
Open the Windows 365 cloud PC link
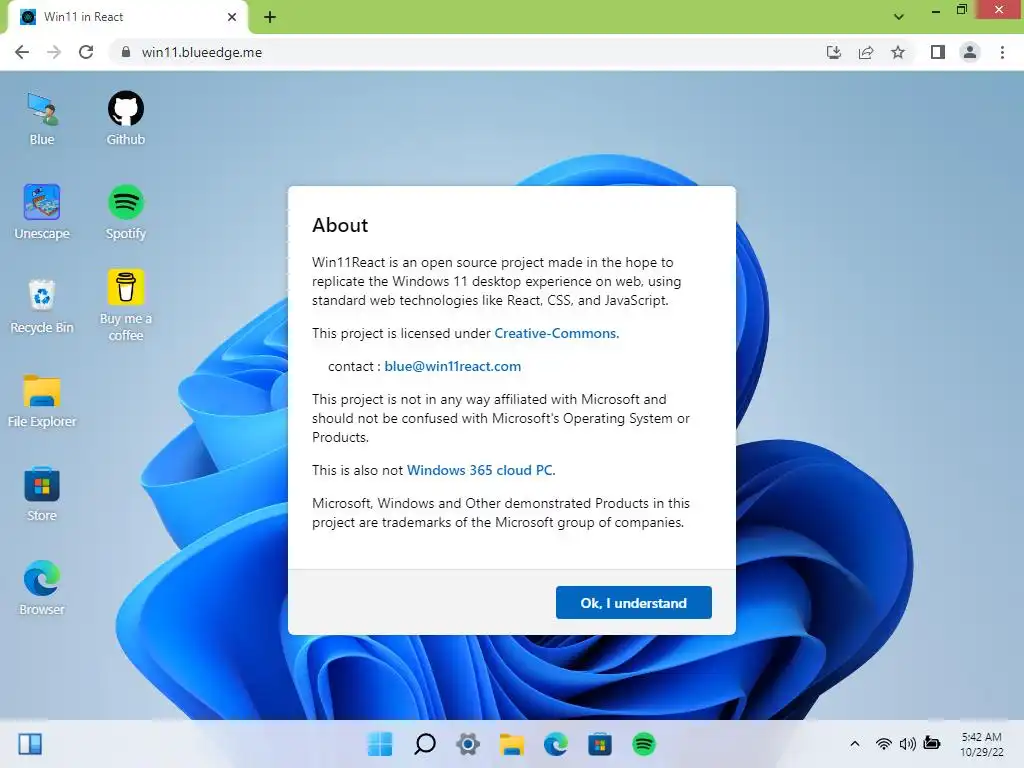[481, 470]
